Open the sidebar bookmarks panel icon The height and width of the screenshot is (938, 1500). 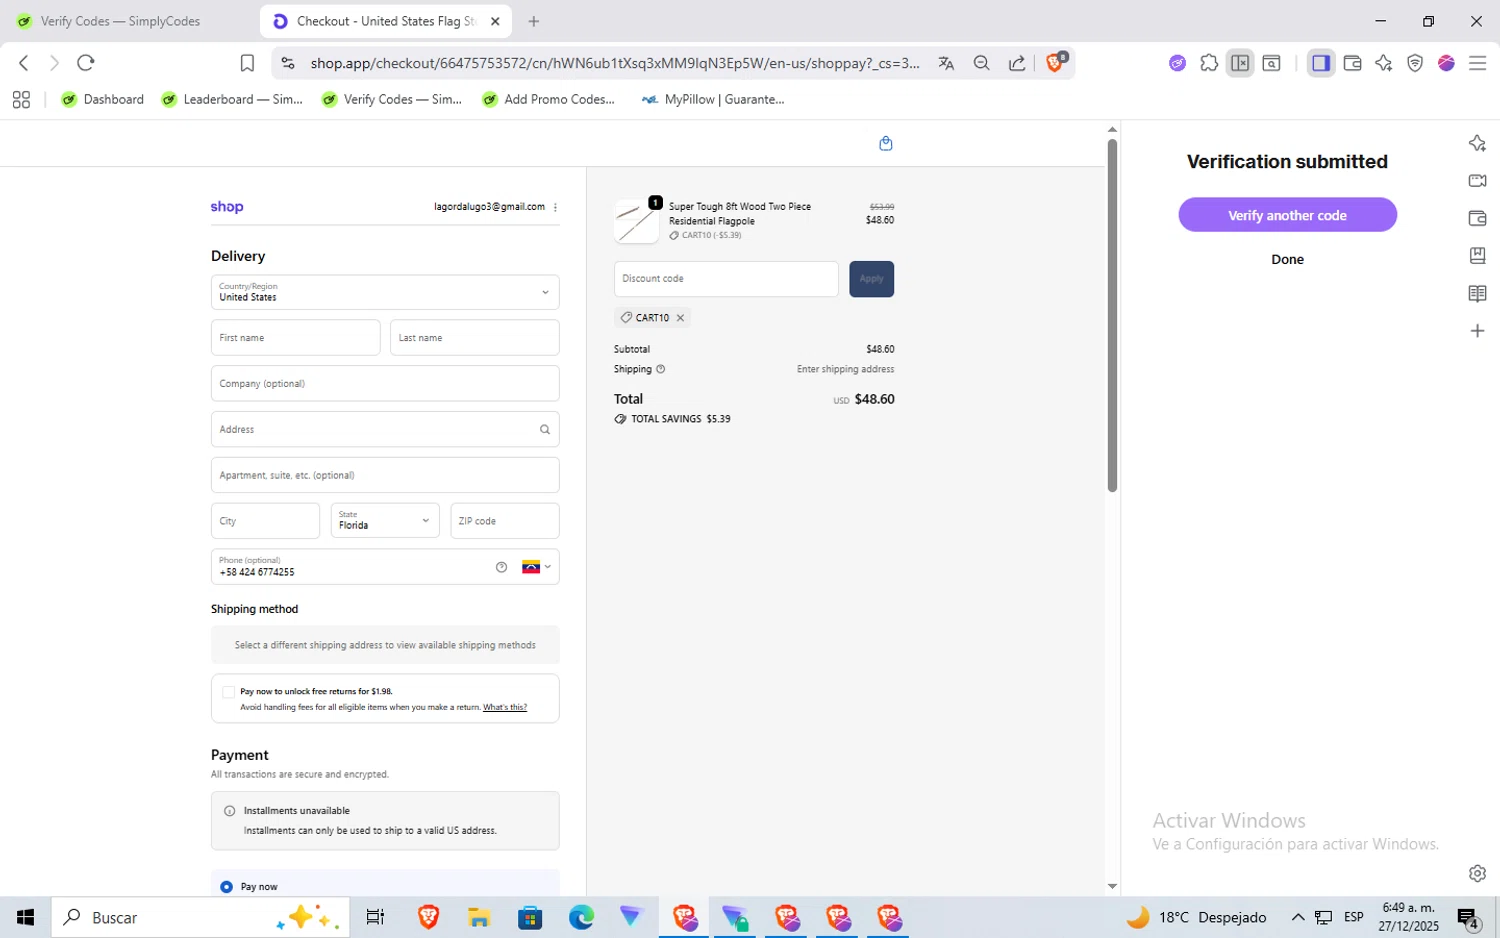1477,256
